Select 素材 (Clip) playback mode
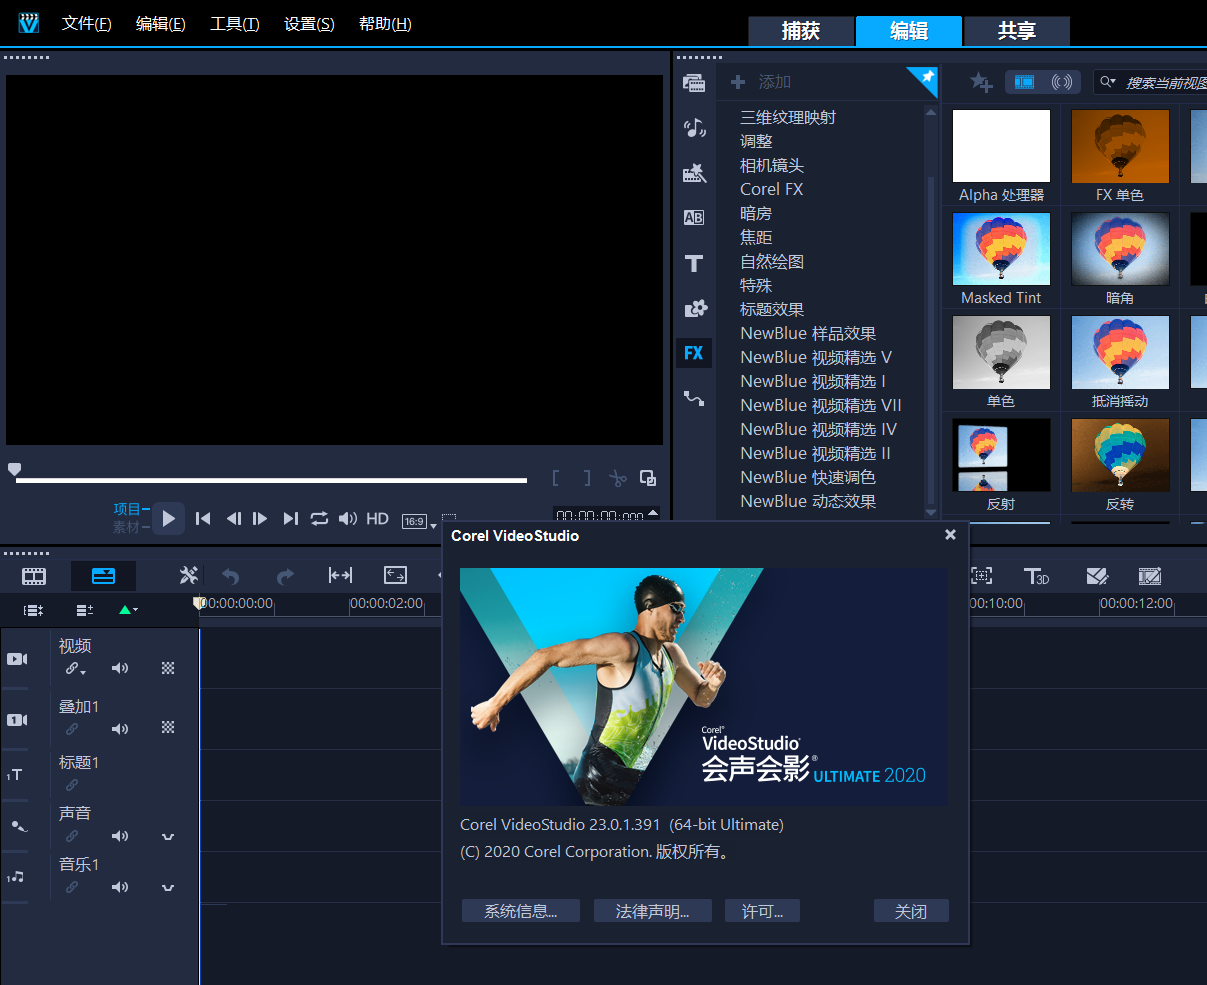The image size is (1207, 985). pyautogui.click(x=127, y=526)
